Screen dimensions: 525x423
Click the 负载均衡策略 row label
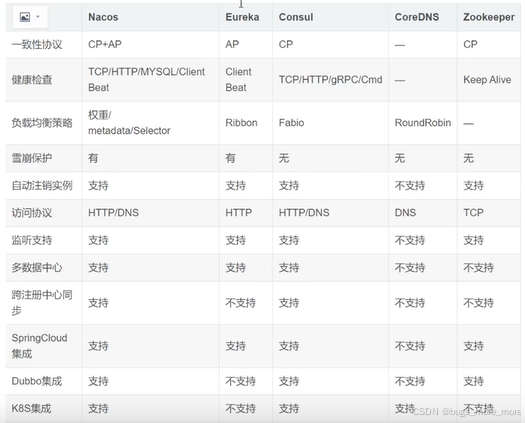42,123
